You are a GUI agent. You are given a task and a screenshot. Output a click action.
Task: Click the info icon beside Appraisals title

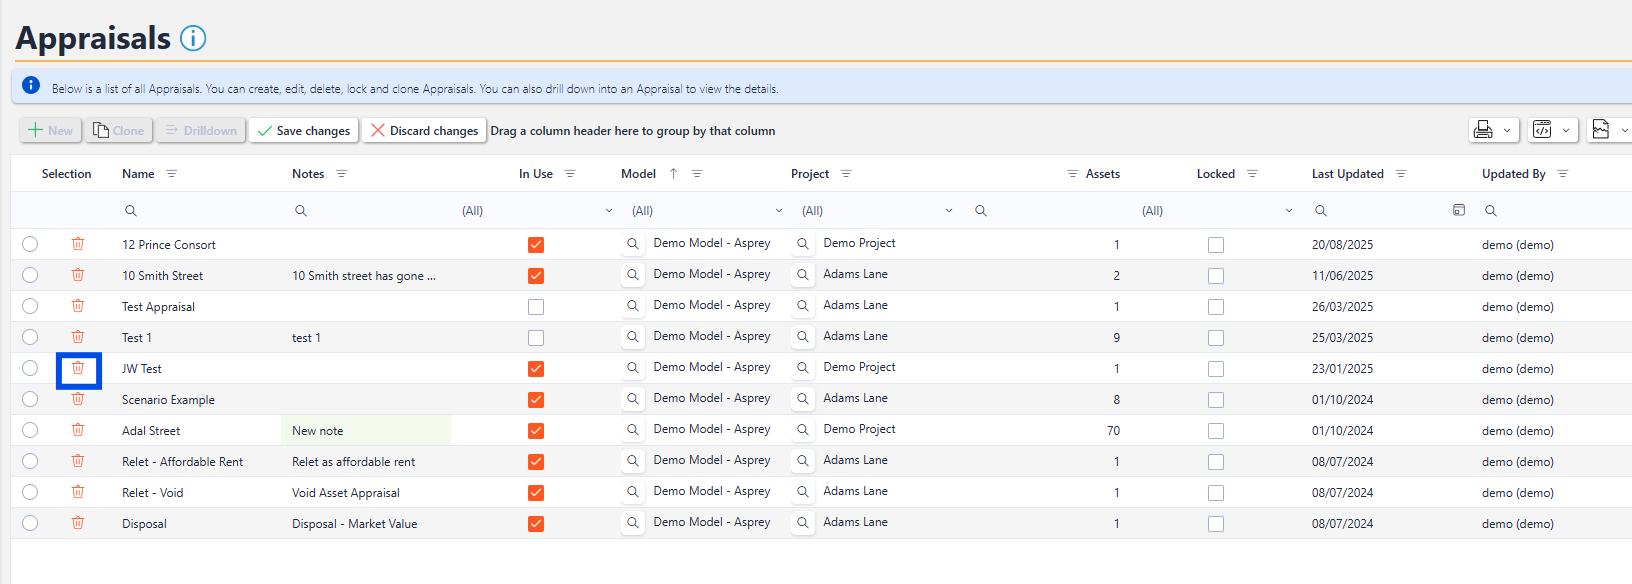click(193, 38)
